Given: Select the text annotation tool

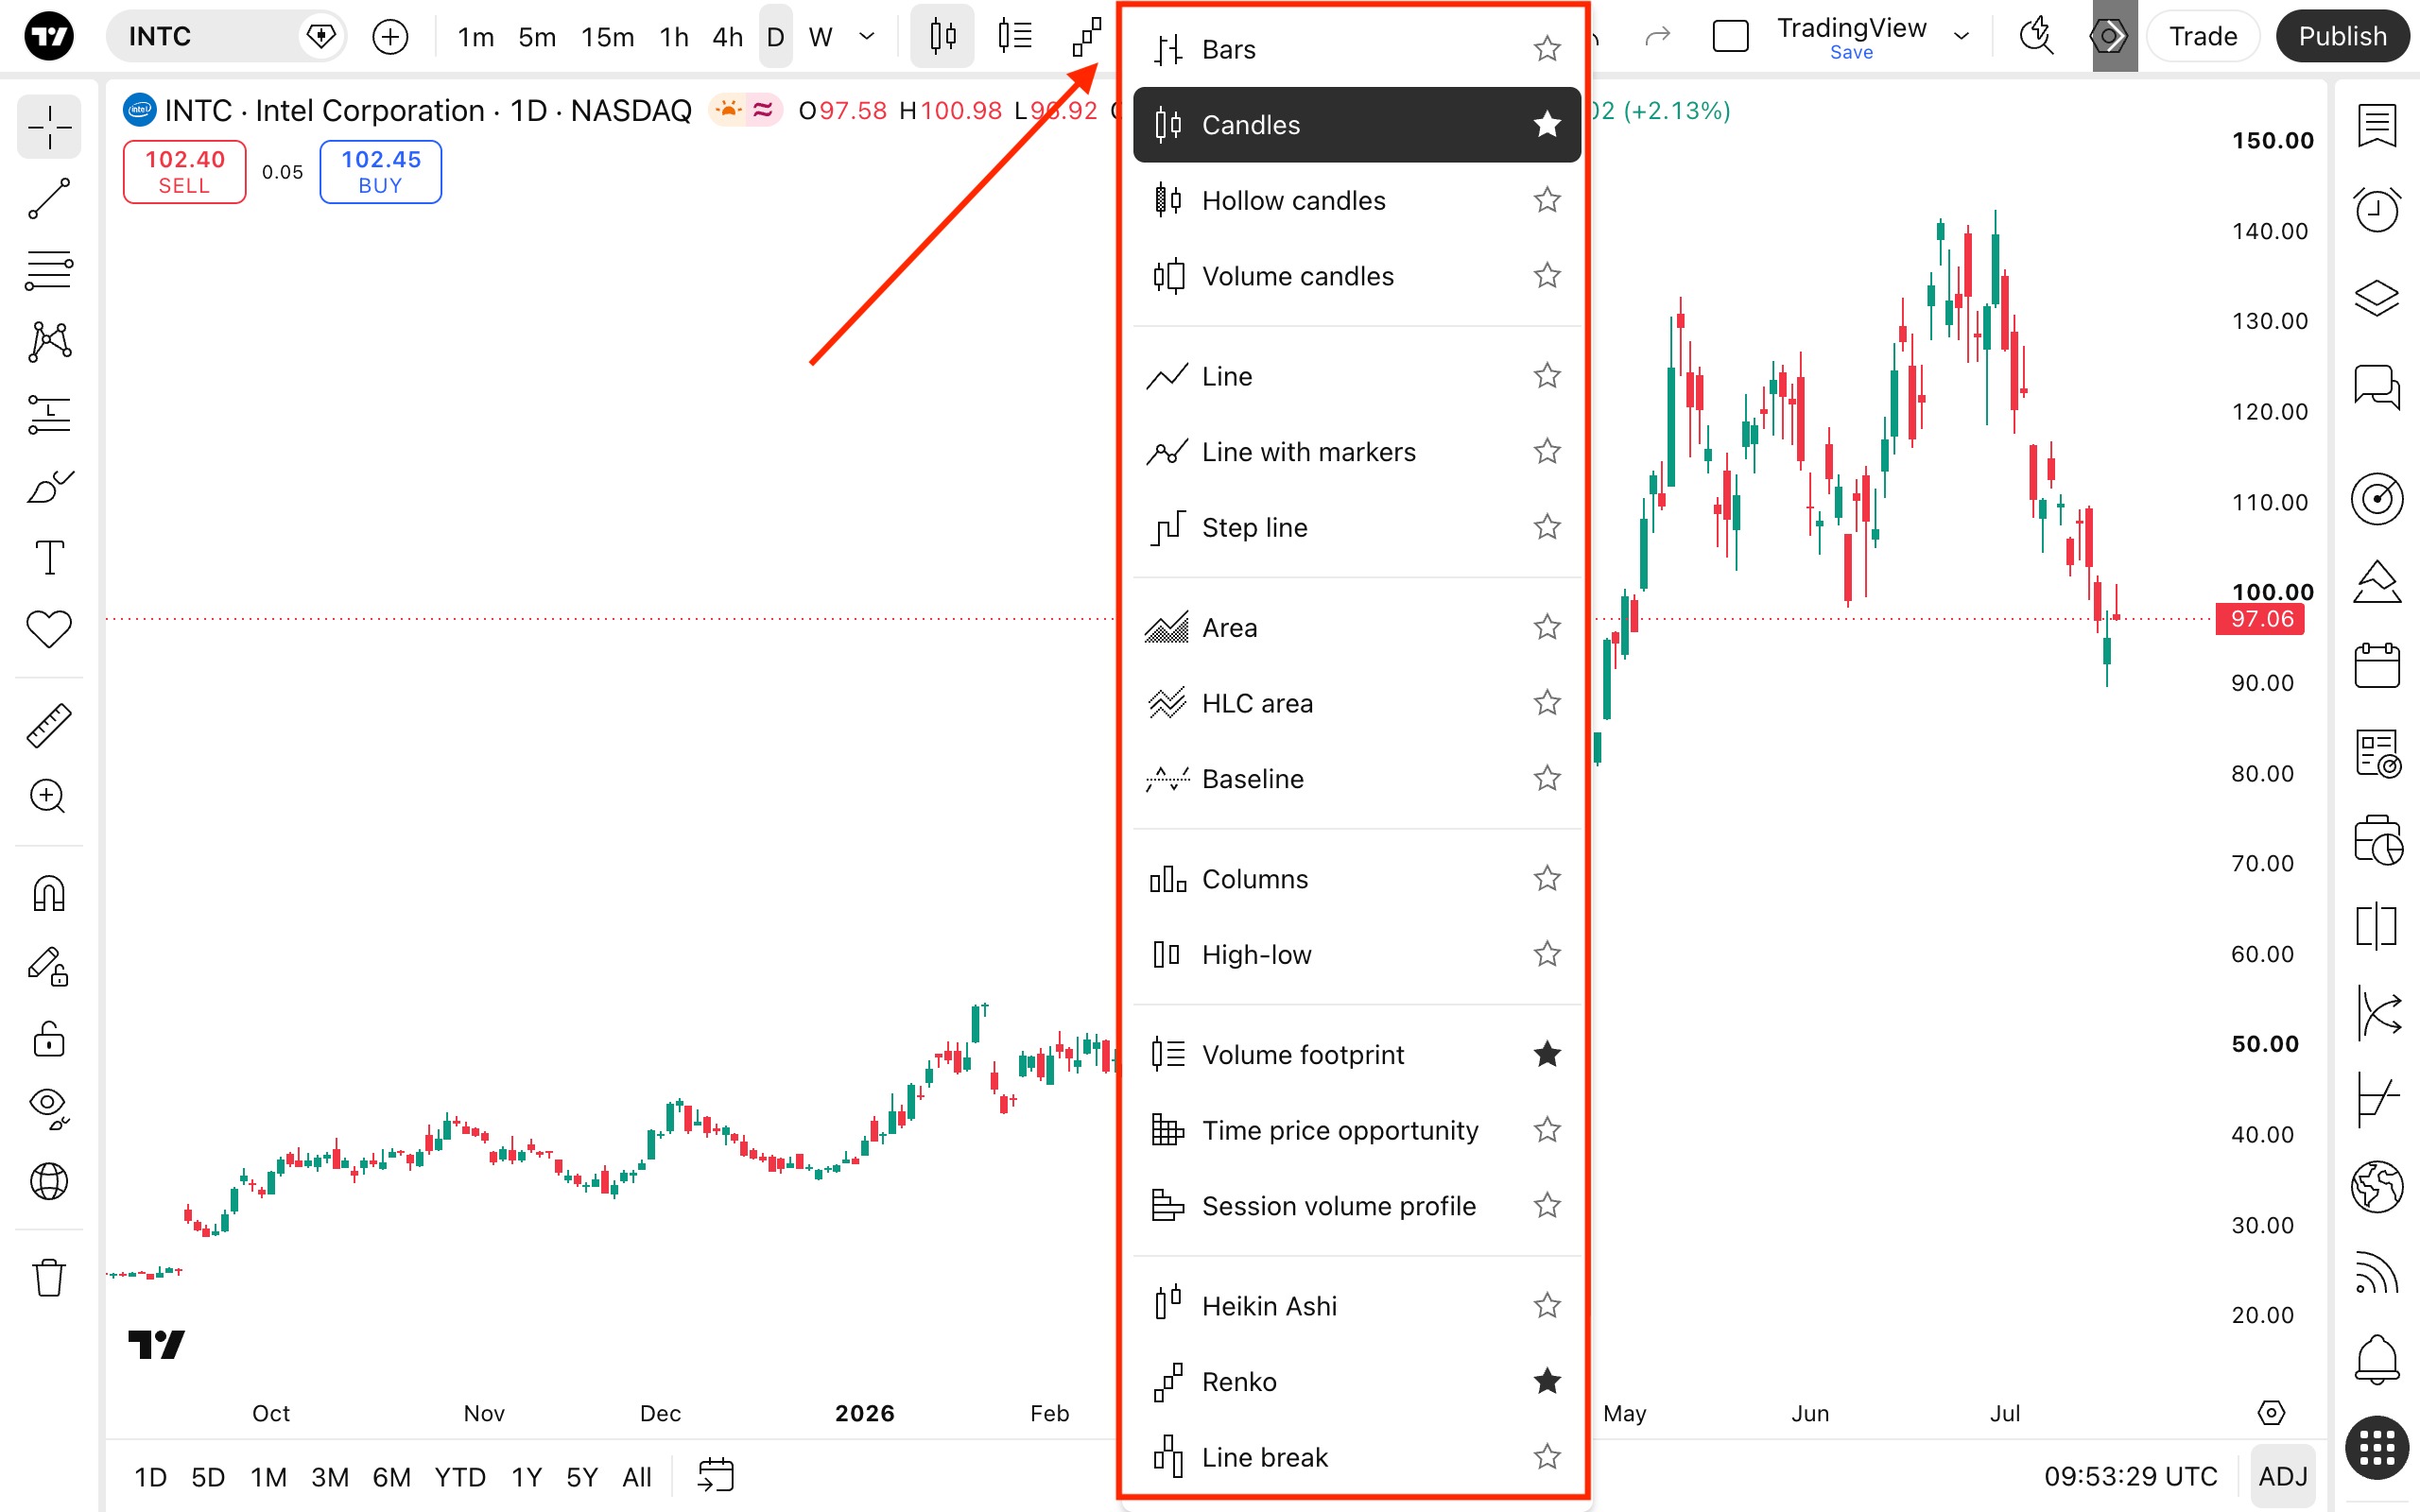Looking at the screenshot, I should (x=49, y=557).
